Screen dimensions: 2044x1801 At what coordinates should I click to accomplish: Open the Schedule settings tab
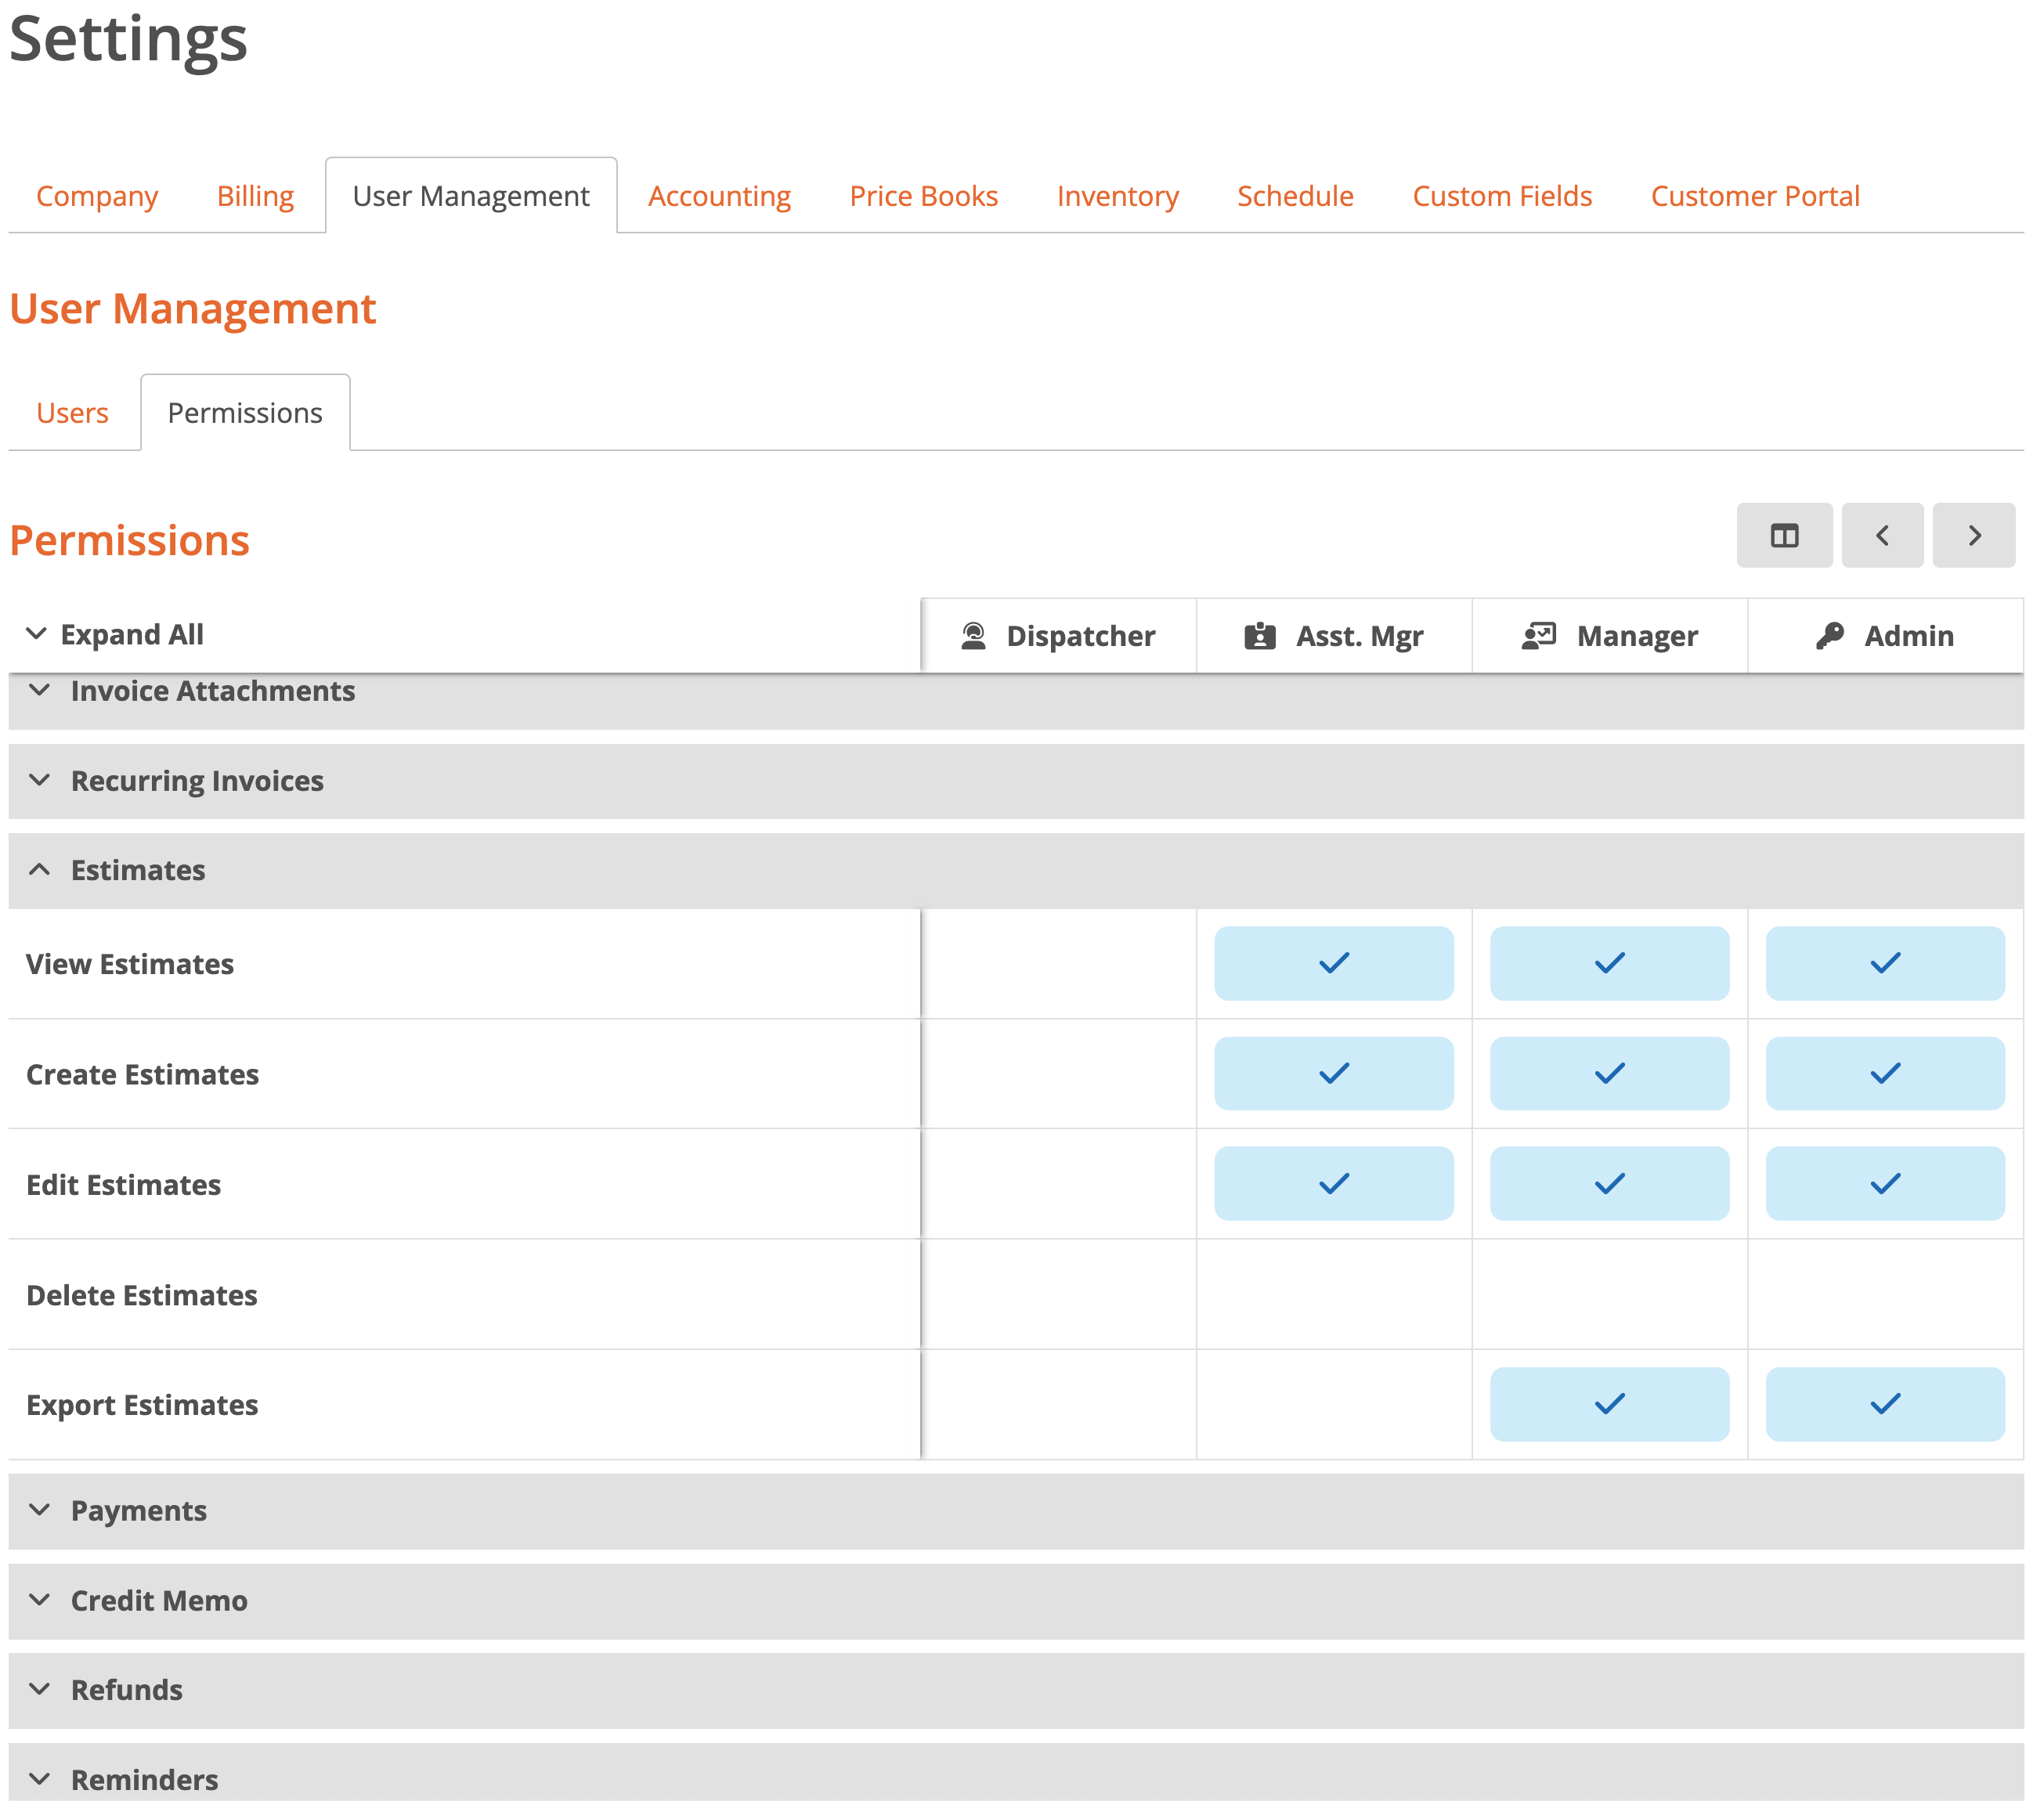click(1295, 196)
